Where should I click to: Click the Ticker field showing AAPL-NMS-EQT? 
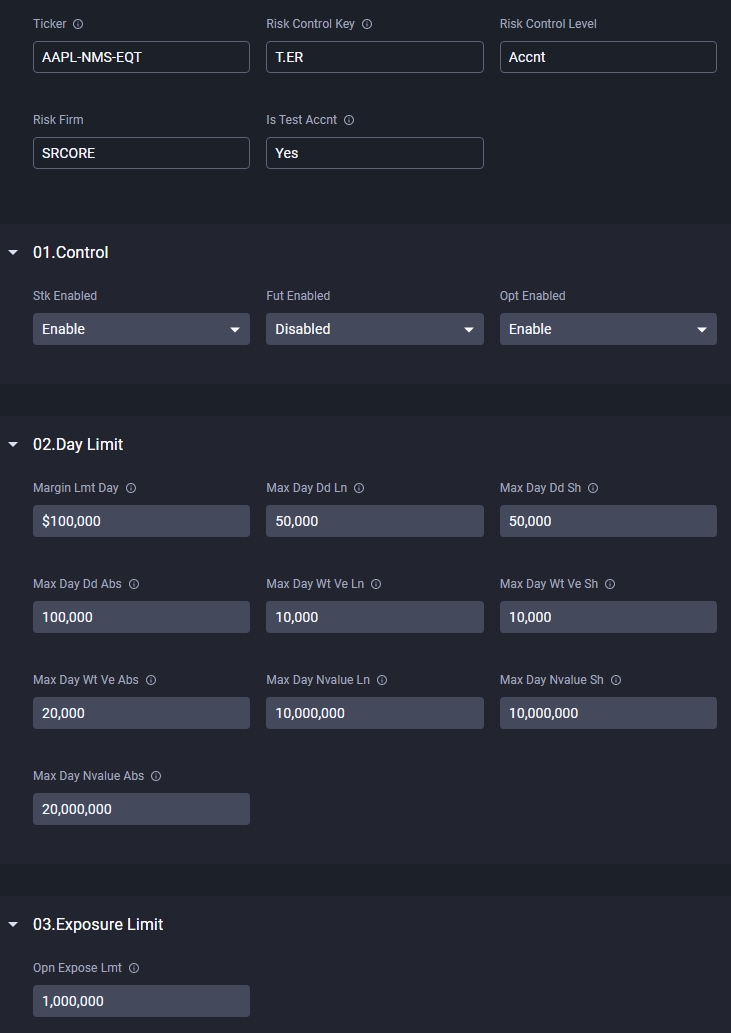(141, 57)
